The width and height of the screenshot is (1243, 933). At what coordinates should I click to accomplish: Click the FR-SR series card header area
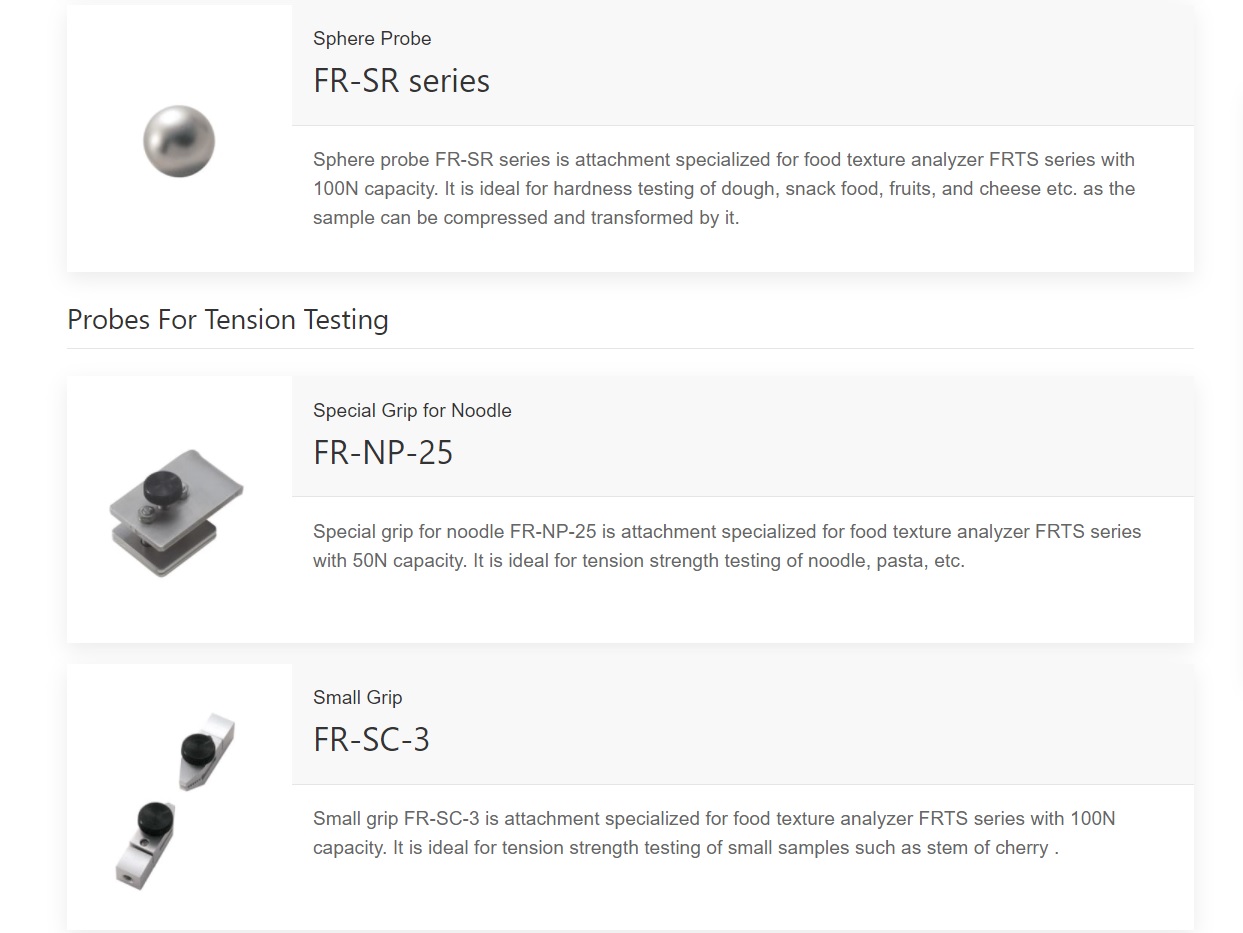point(743,65)
